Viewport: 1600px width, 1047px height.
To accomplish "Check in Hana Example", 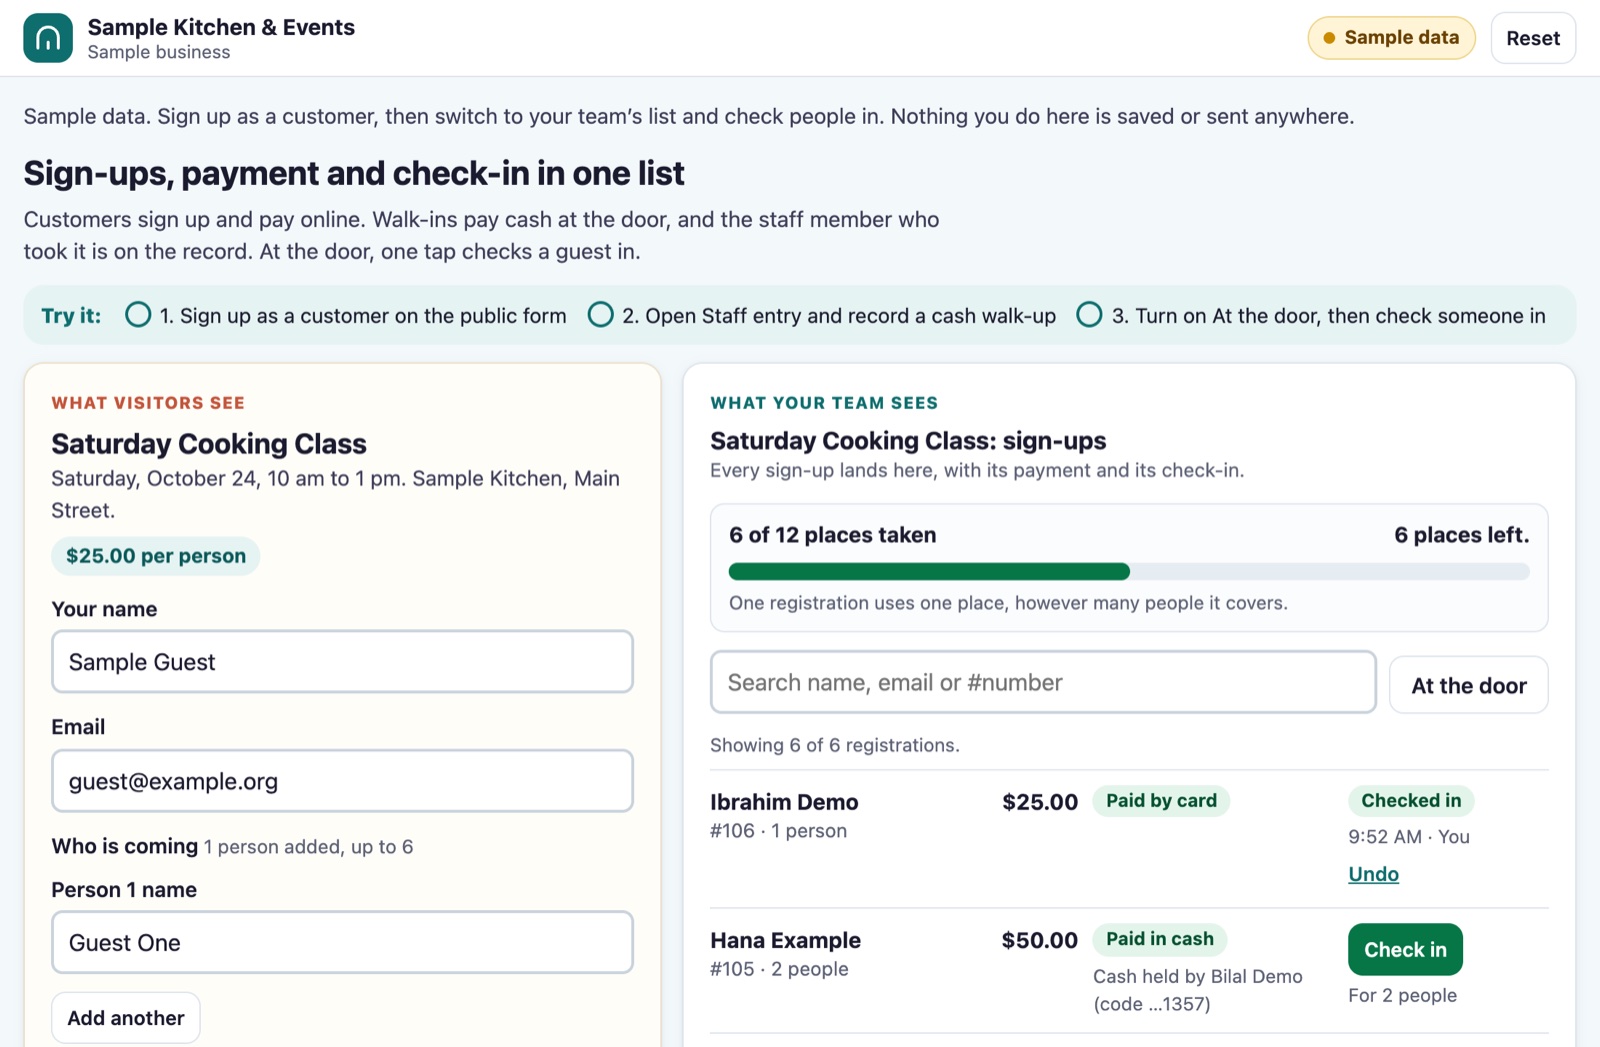I will click(x=1405, y=949).
